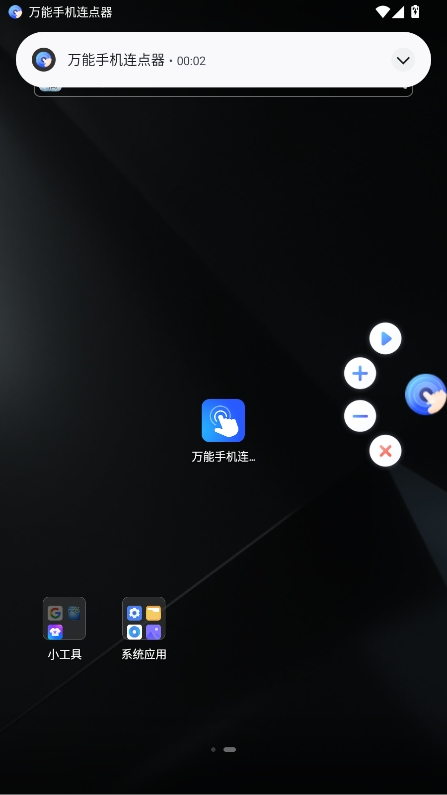Remove a click point with the minus button
The height and width of the screenshot is (795, 447).
[360, 416]
